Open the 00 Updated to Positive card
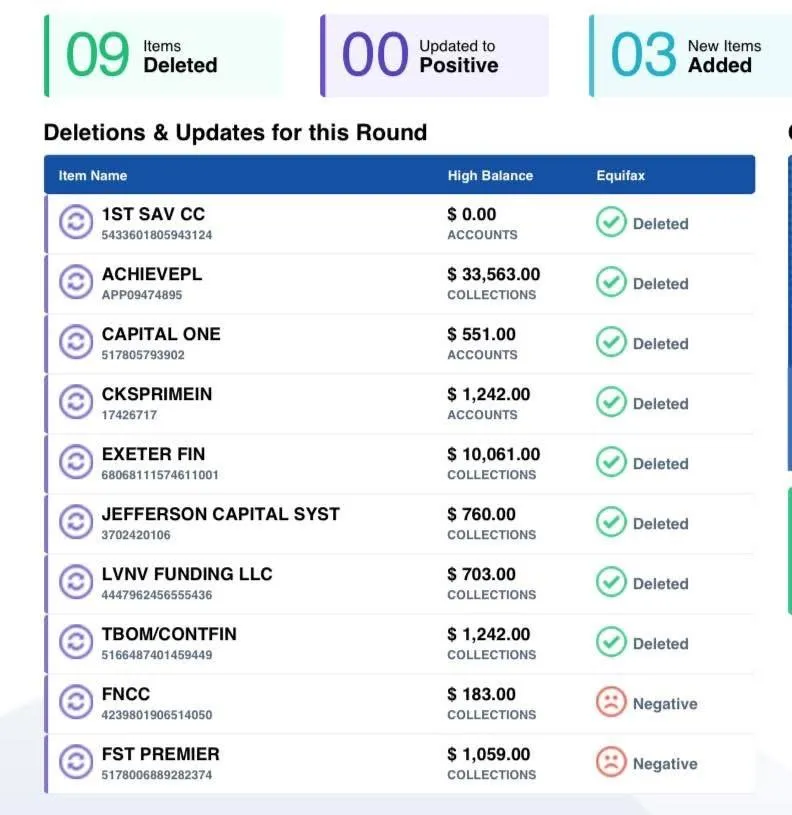 coord(435,56)
